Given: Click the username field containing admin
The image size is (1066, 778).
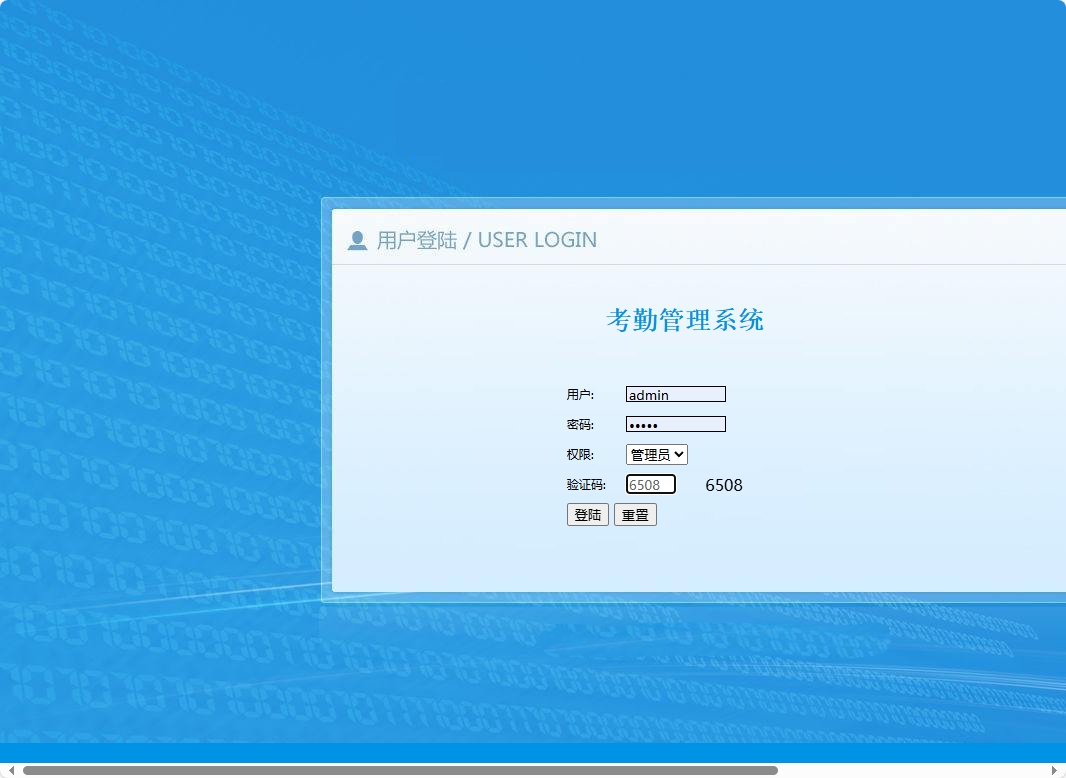Looking at the screenshot, I should [x=675, y=393].
